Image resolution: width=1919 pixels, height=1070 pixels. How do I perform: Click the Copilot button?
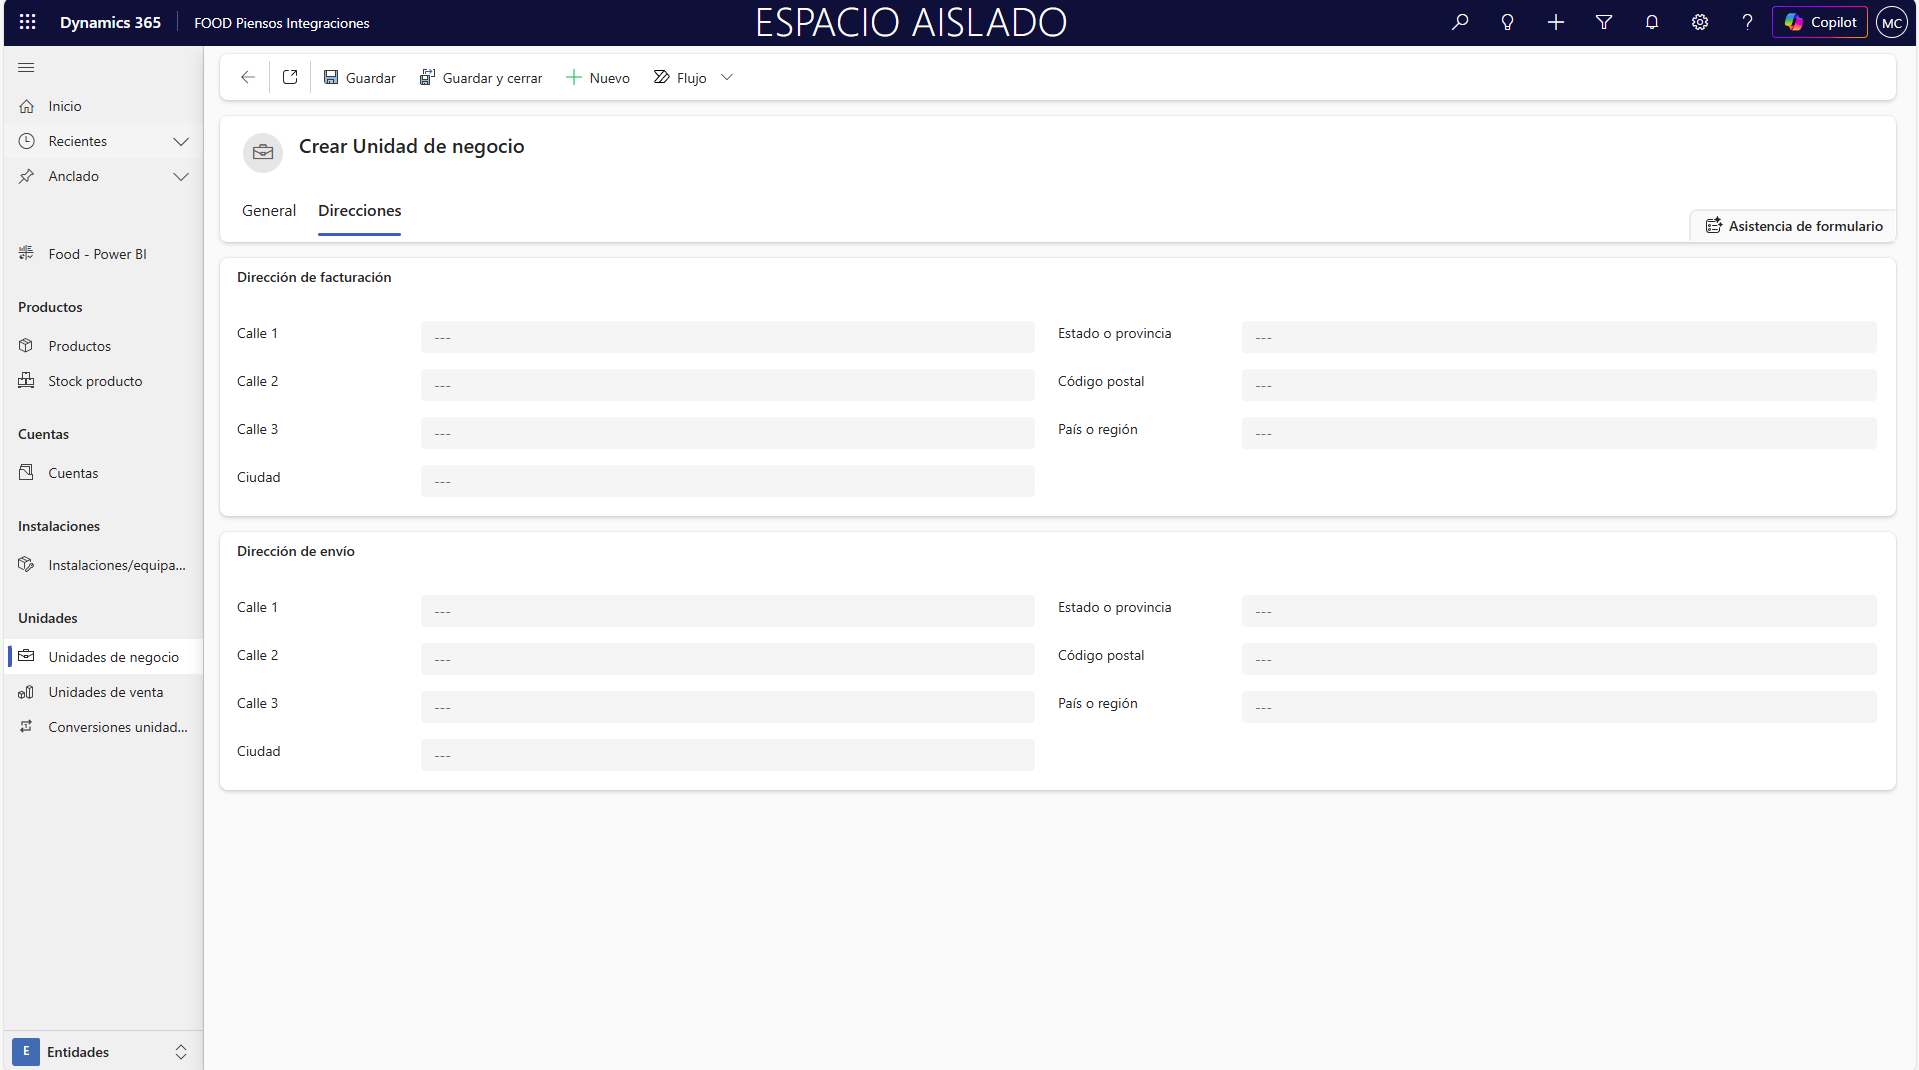point(1820,22)
